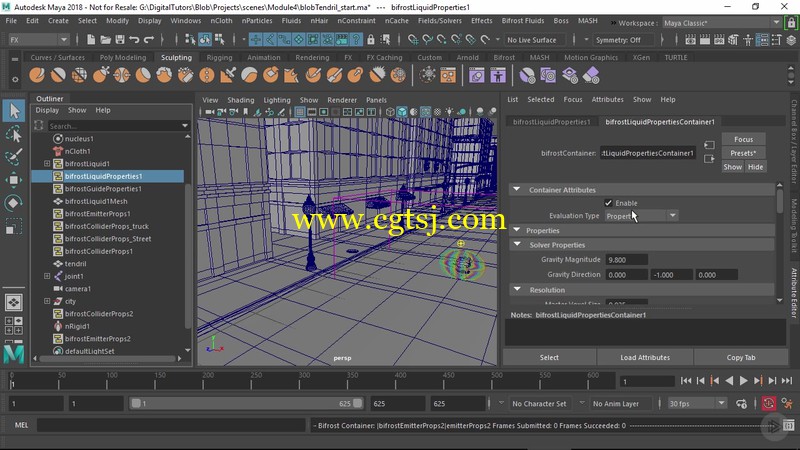Click the Presets* button

[743, 153]
